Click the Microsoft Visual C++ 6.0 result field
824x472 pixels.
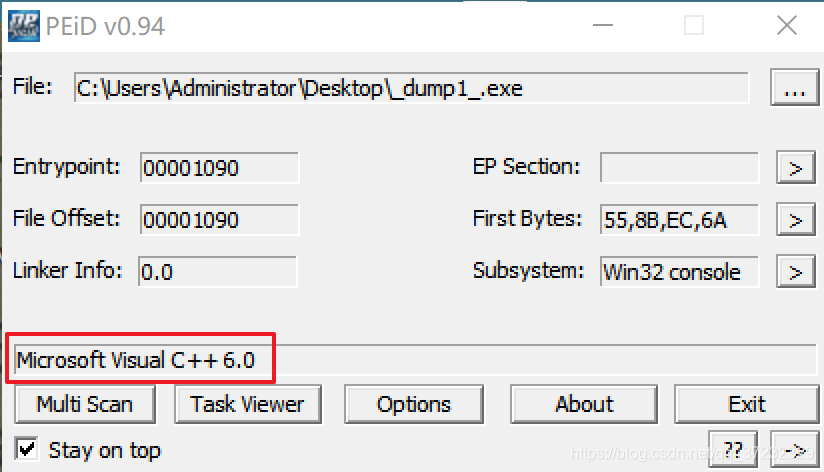point(415,360)
